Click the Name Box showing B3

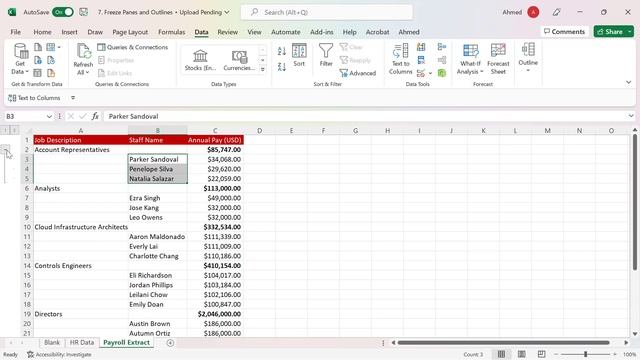click(x=25, y=116)
